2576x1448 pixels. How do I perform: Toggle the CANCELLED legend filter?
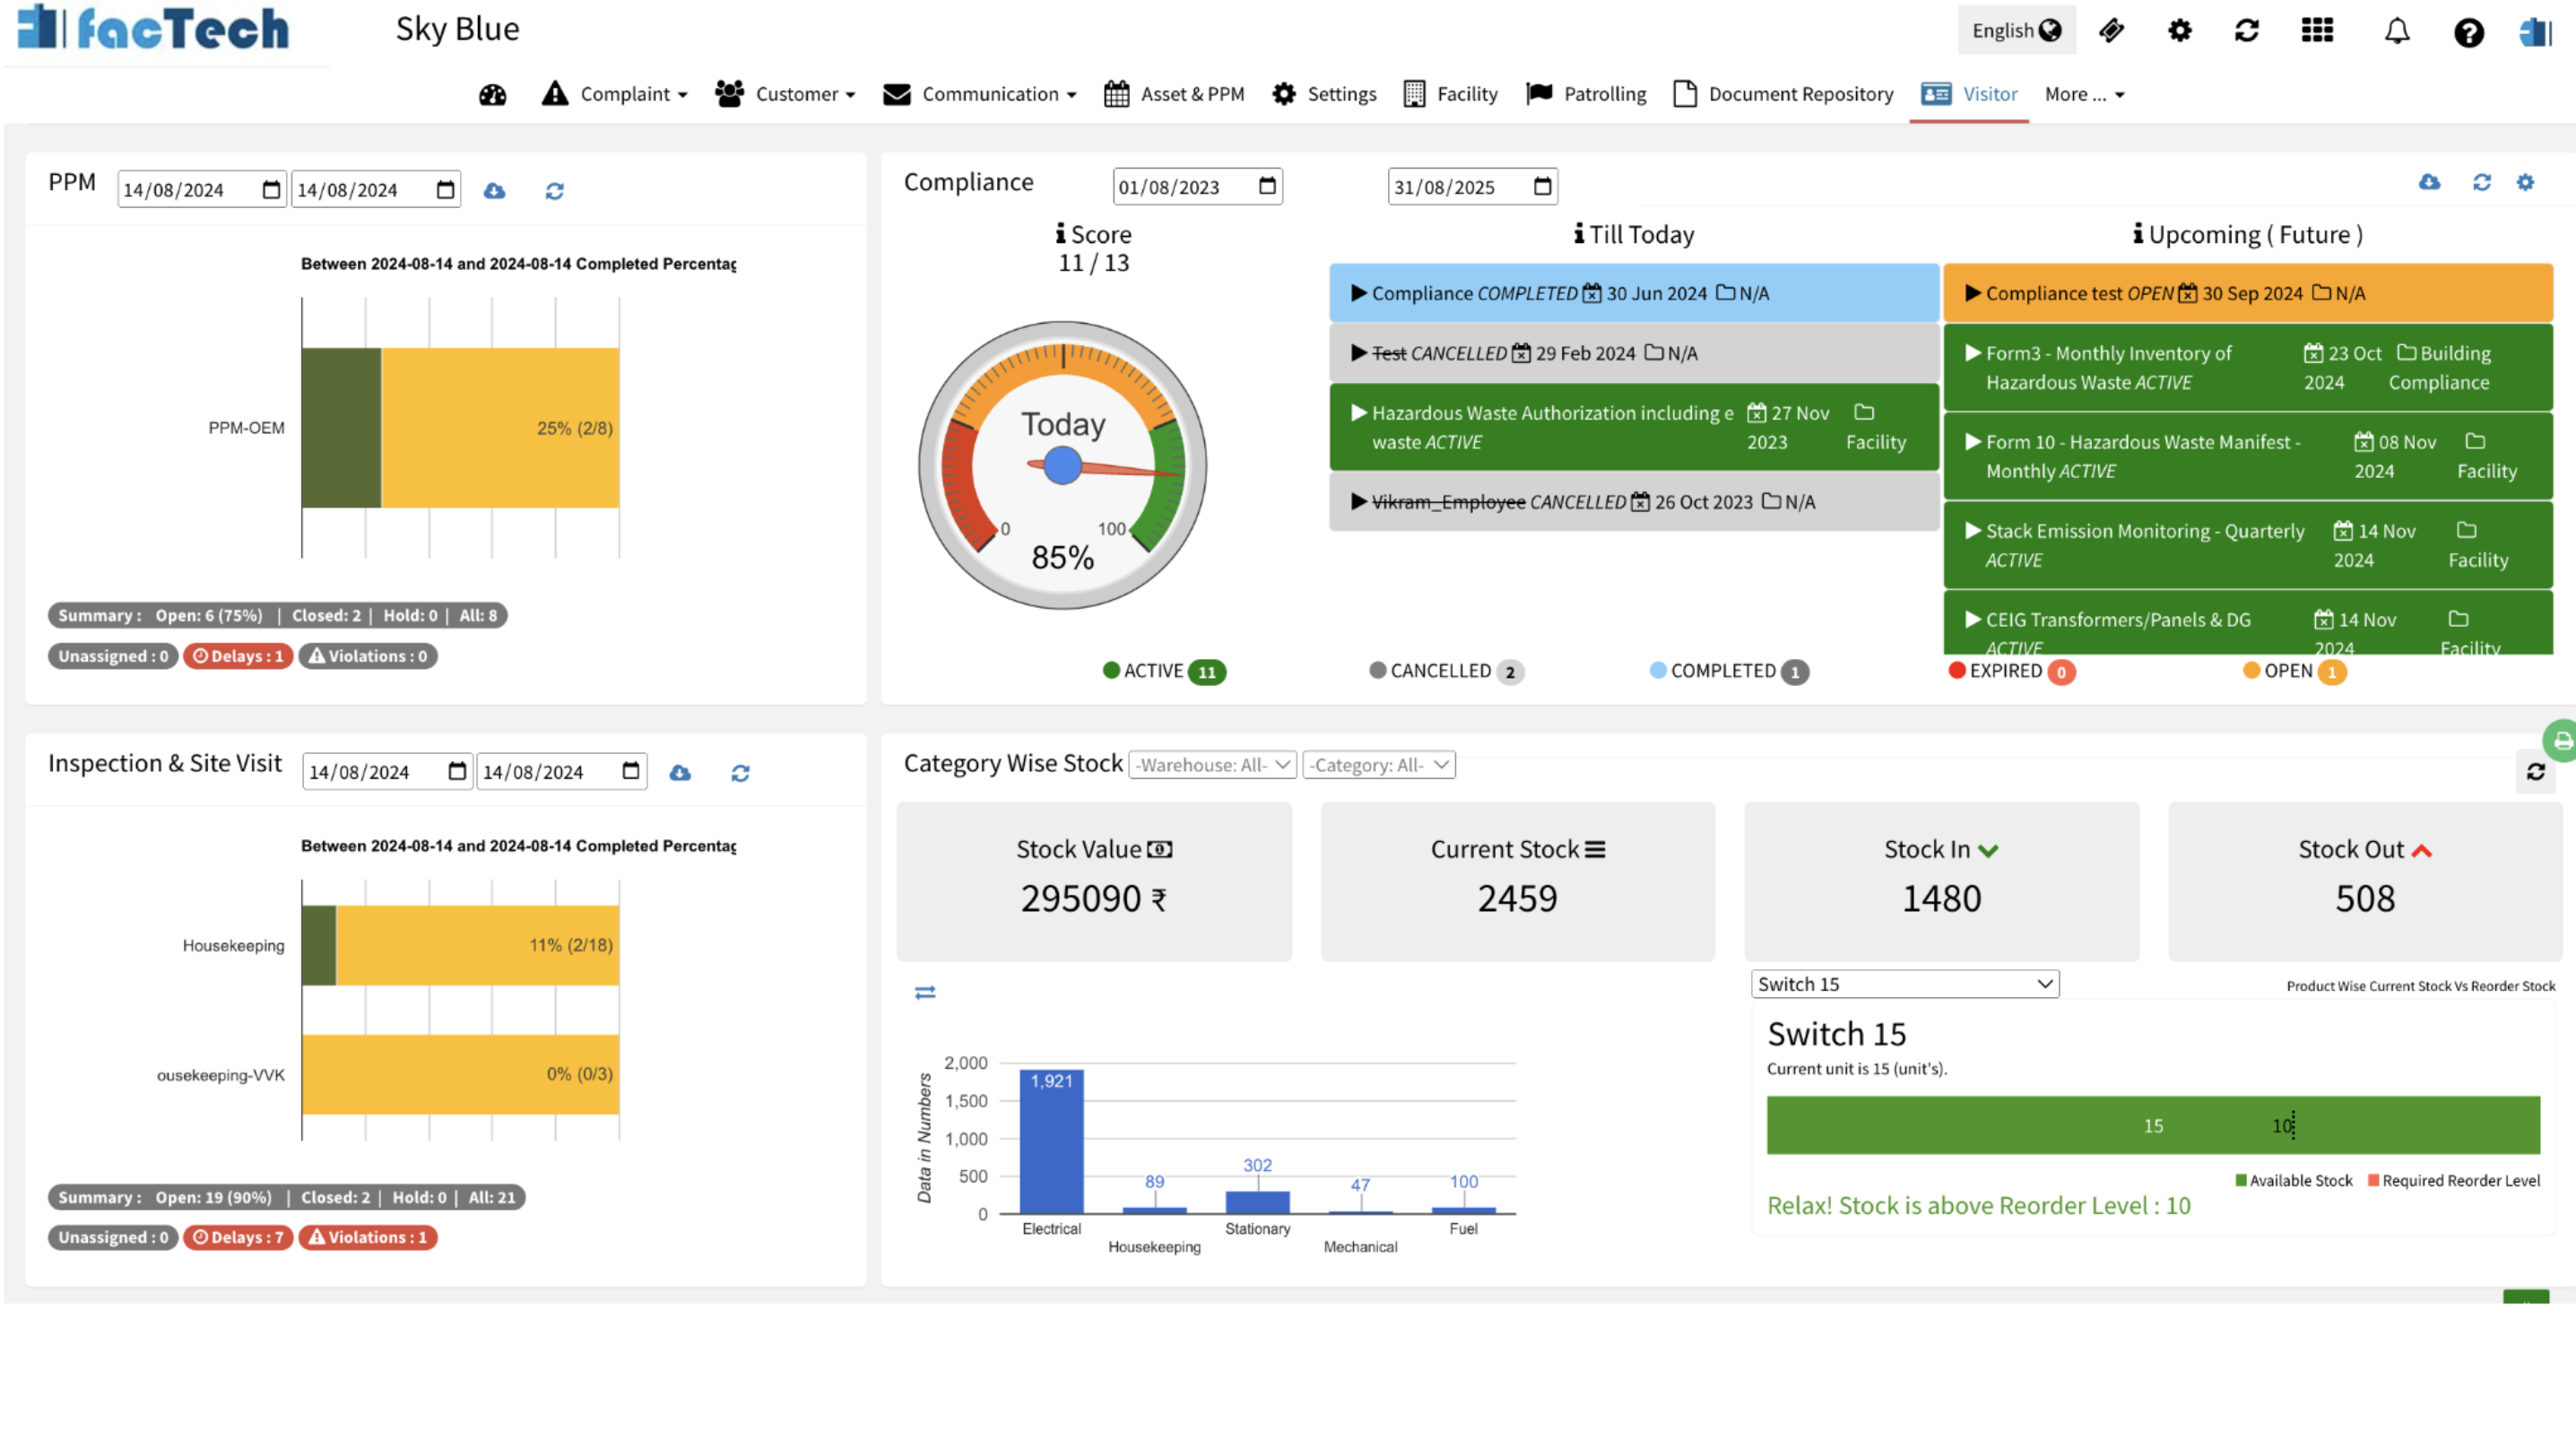point(1445,670)
